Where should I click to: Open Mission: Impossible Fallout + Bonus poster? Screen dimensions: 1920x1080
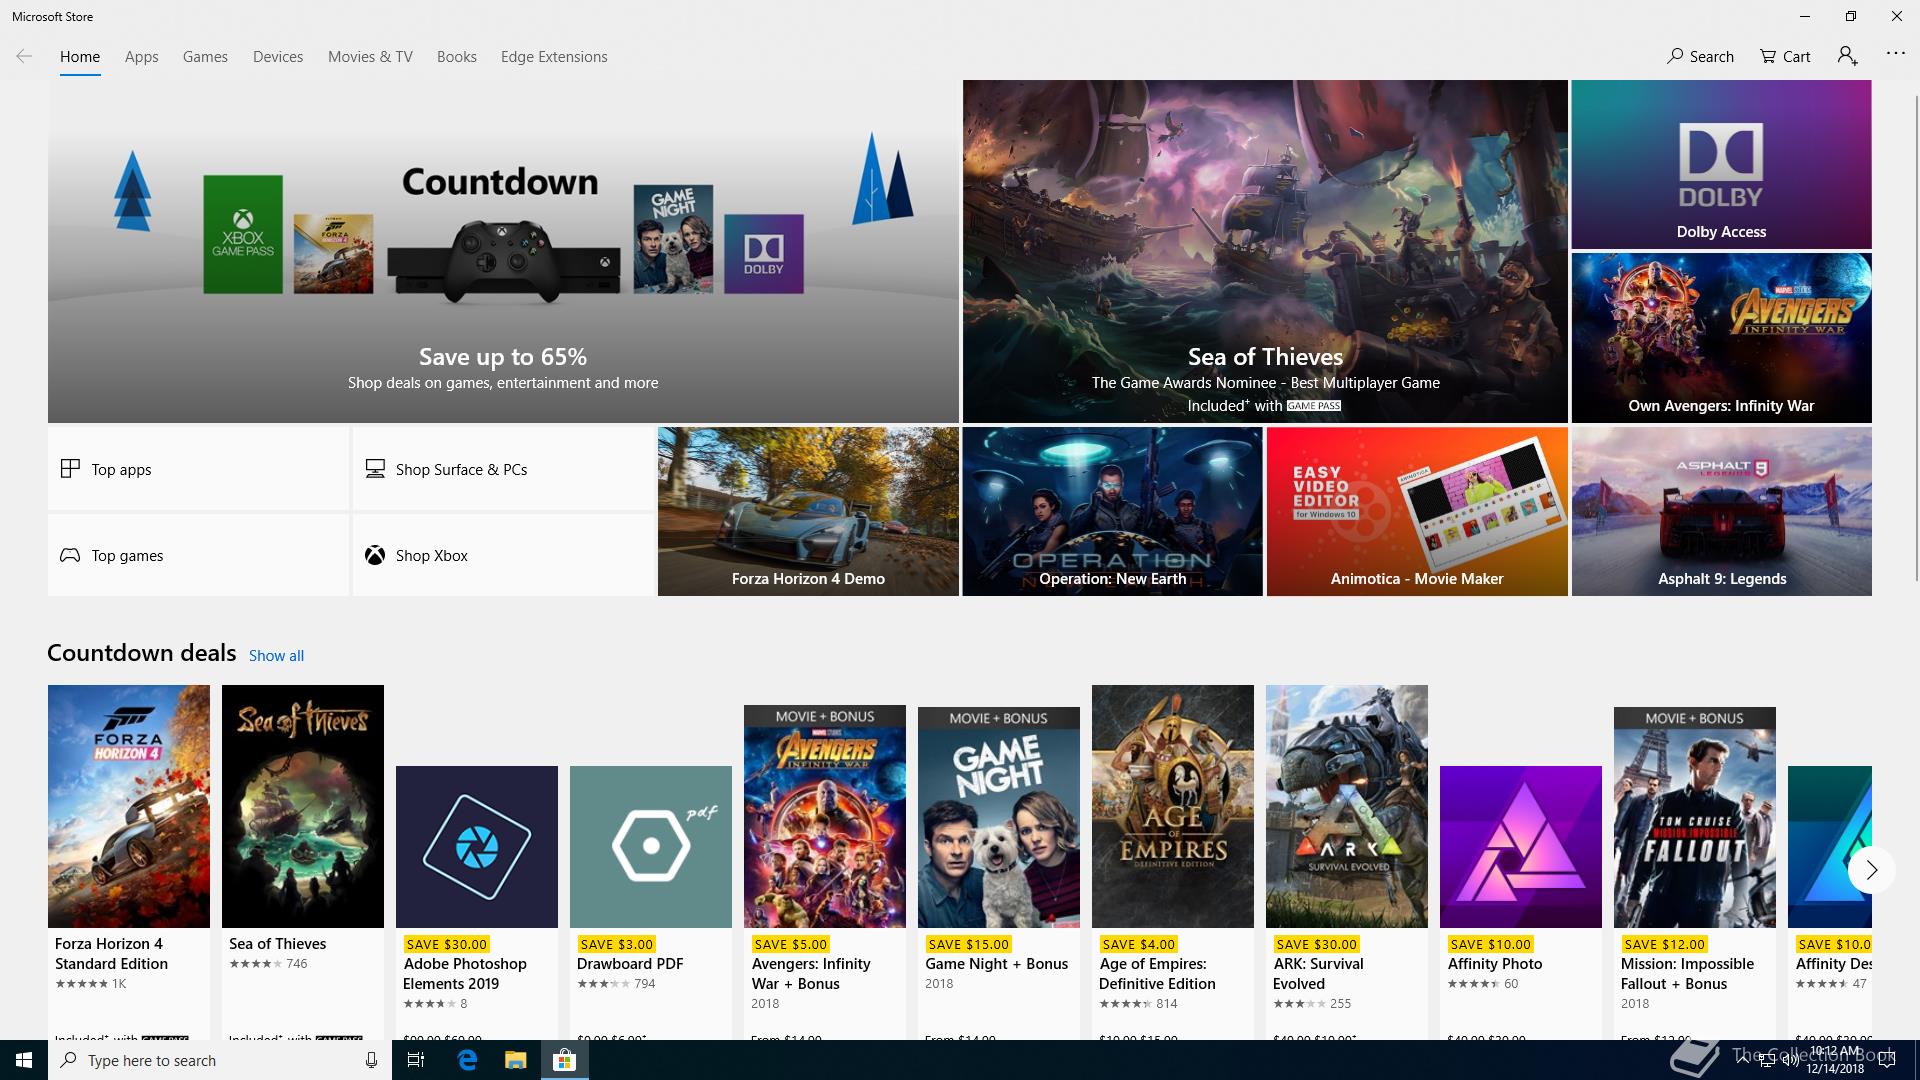[x=1695, y=817]
